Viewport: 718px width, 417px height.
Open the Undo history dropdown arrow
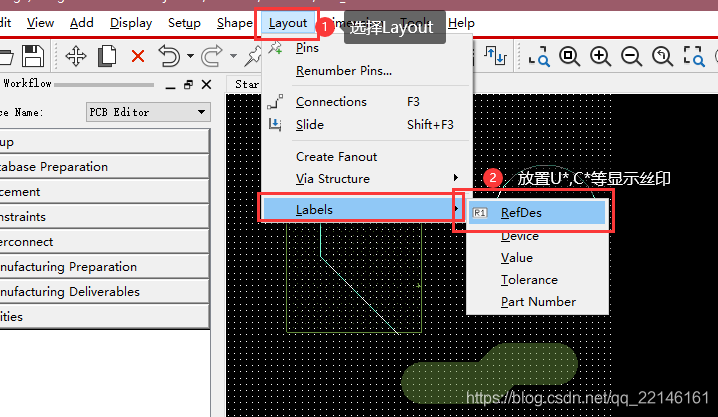point(190,57)
